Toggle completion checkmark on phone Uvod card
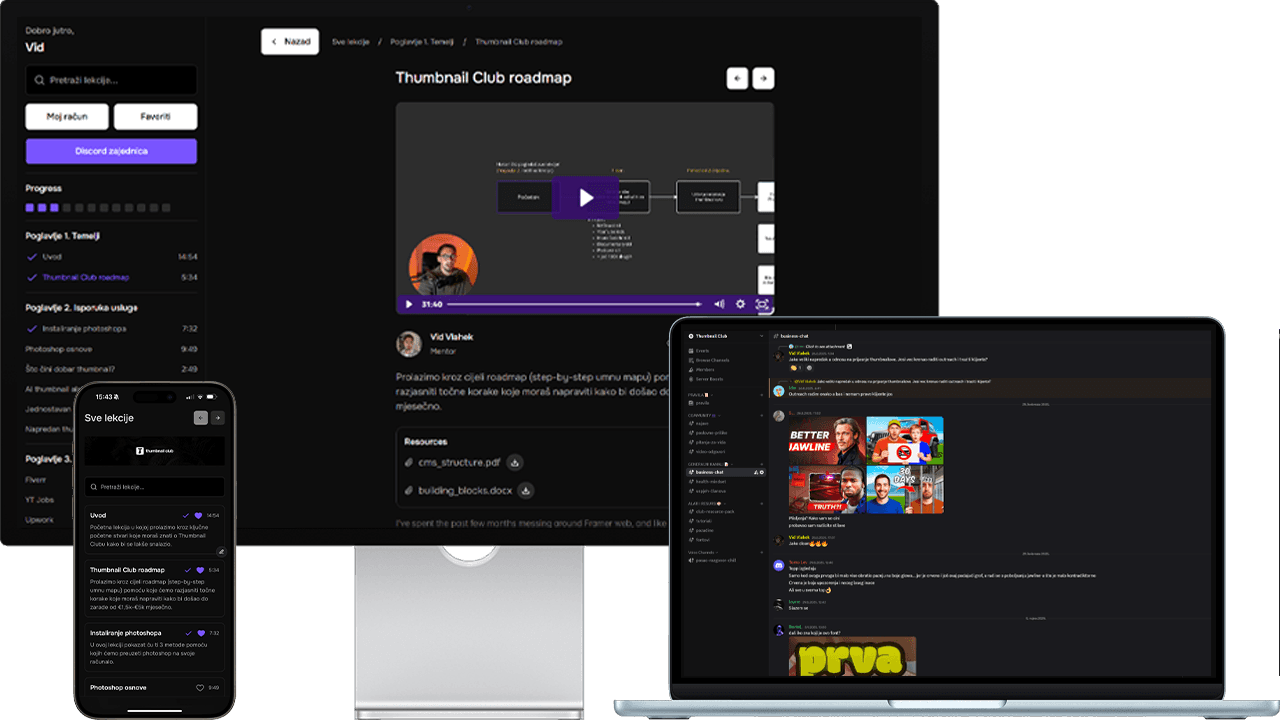The image size is (1280, 720). [186, 515]
